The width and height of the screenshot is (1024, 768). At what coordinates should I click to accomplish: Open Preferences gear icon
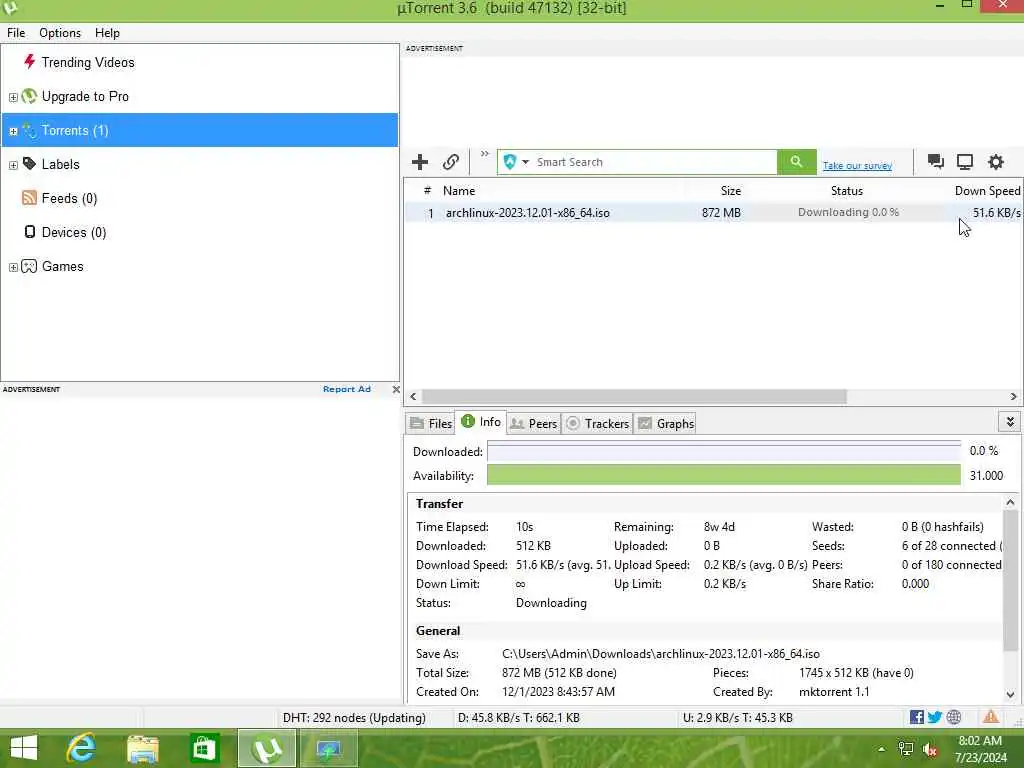(x=995, y=162)
